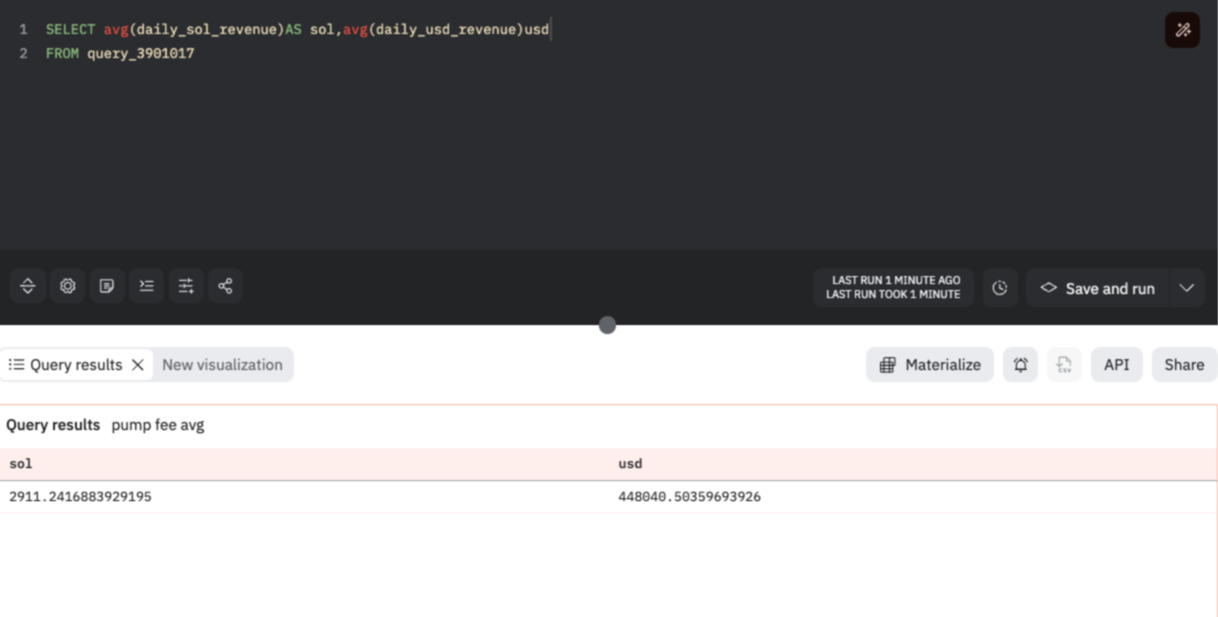1218x617 pixels.
Task: Click the editor resize handle
Action: 607,325
